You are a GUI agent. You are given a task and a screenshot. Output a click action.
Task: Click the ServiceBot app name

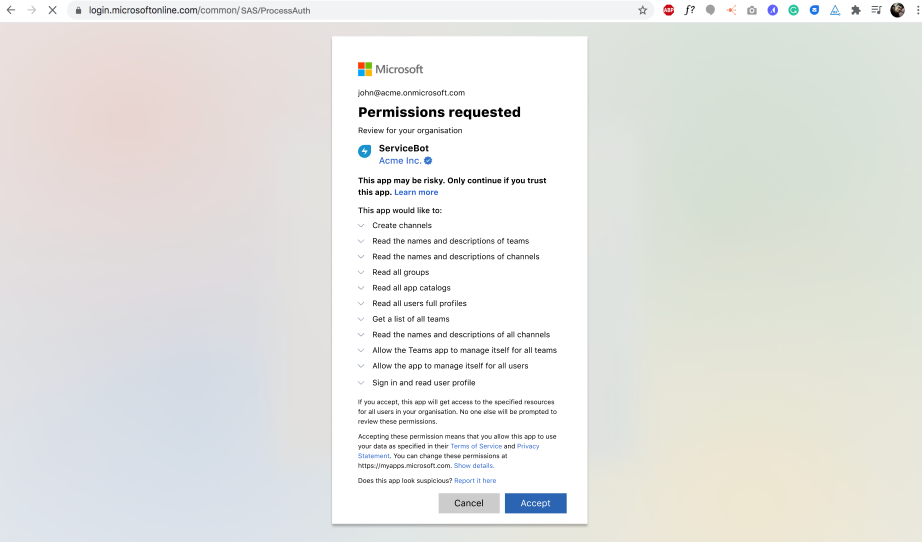(x=403, y=148)
